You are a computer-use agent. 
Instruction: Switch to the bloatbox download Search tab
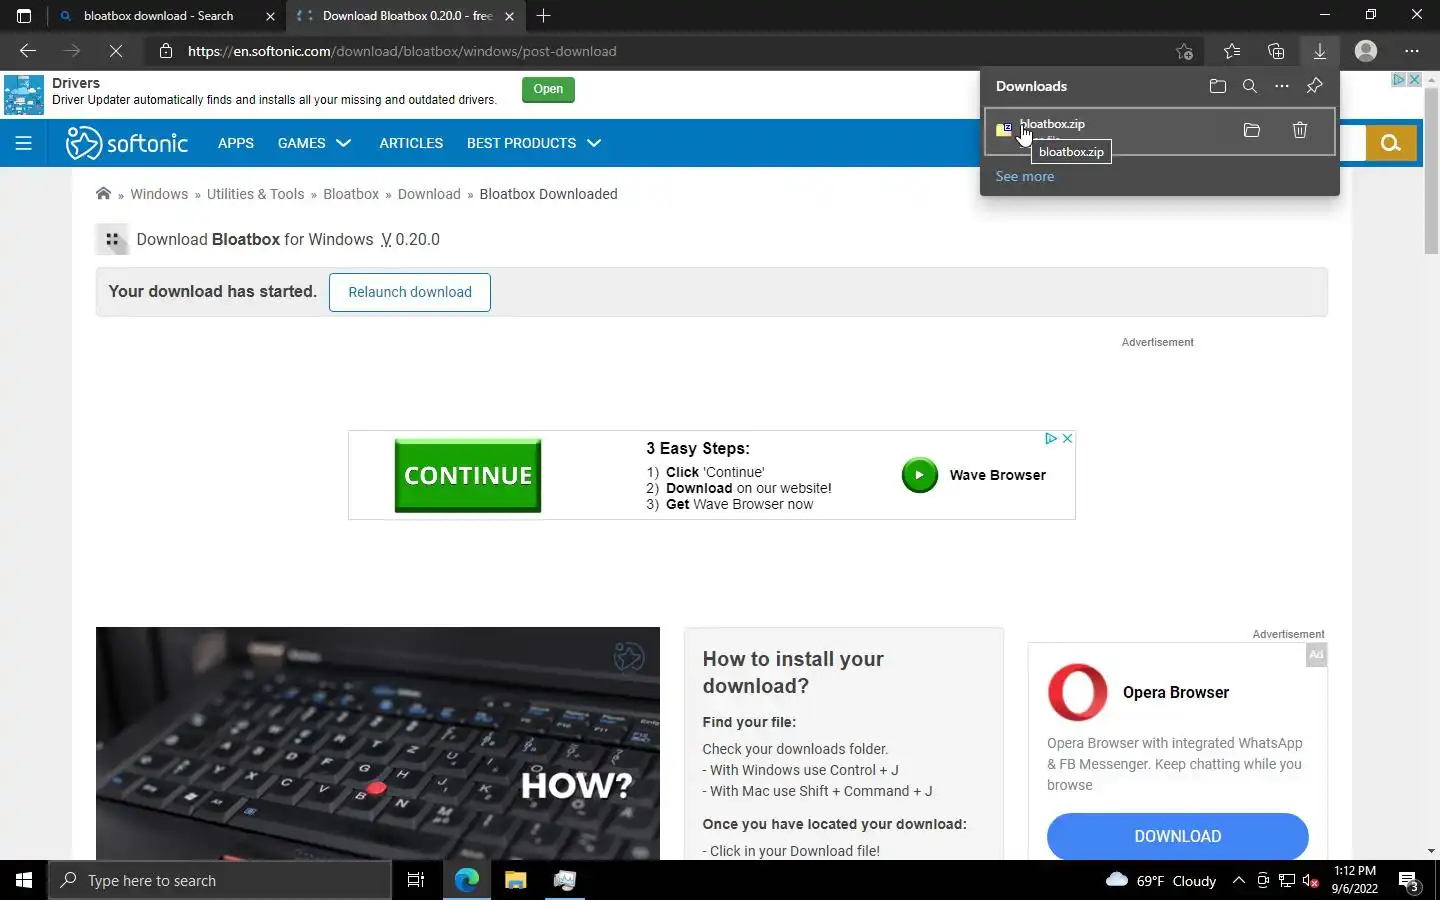(158, 16)
